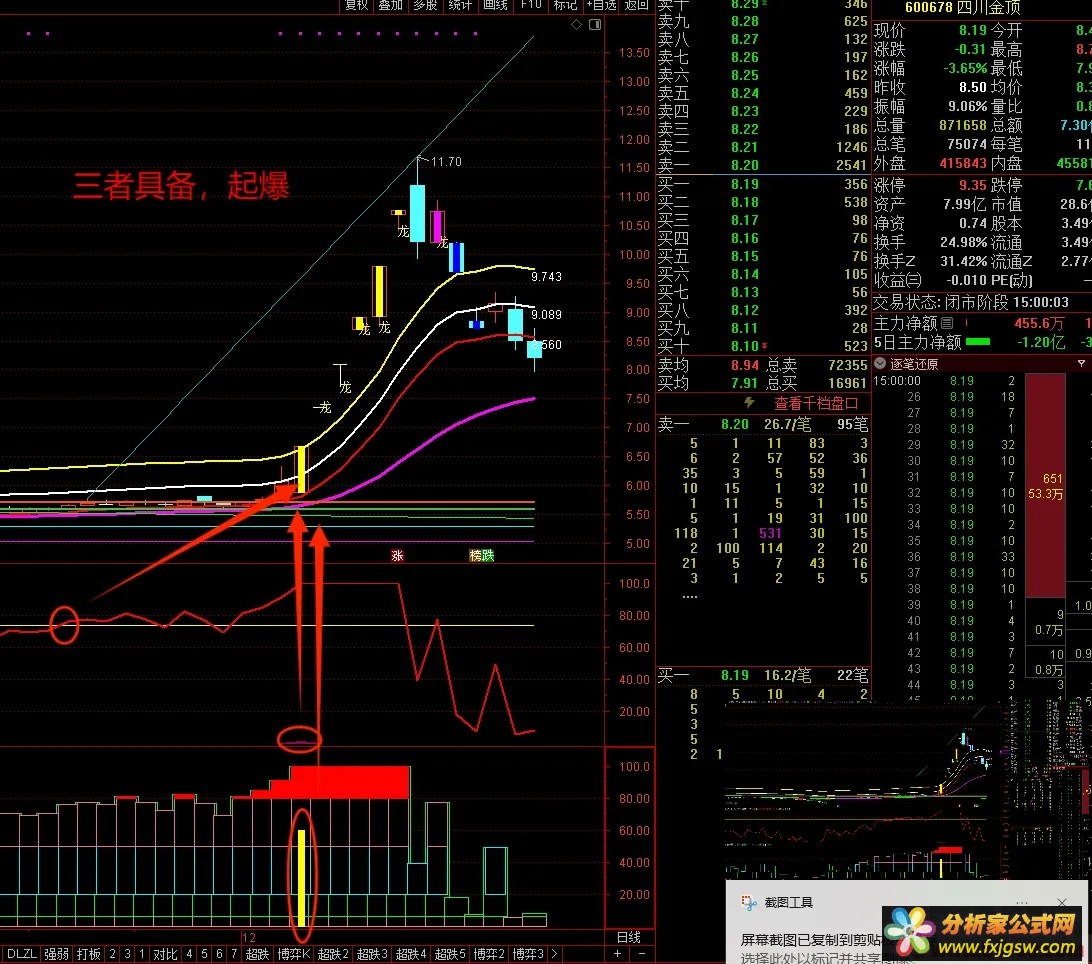Click the 标记 mark button
Image resolution: width=1092 pixels, height=964 pixels.
(565, 6)
